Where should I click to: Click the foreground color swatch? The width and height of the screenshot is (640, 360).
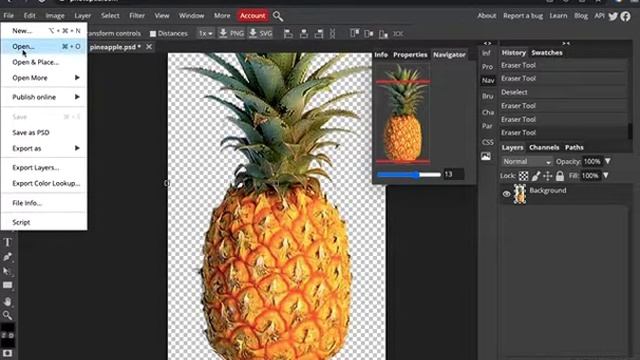7,328
